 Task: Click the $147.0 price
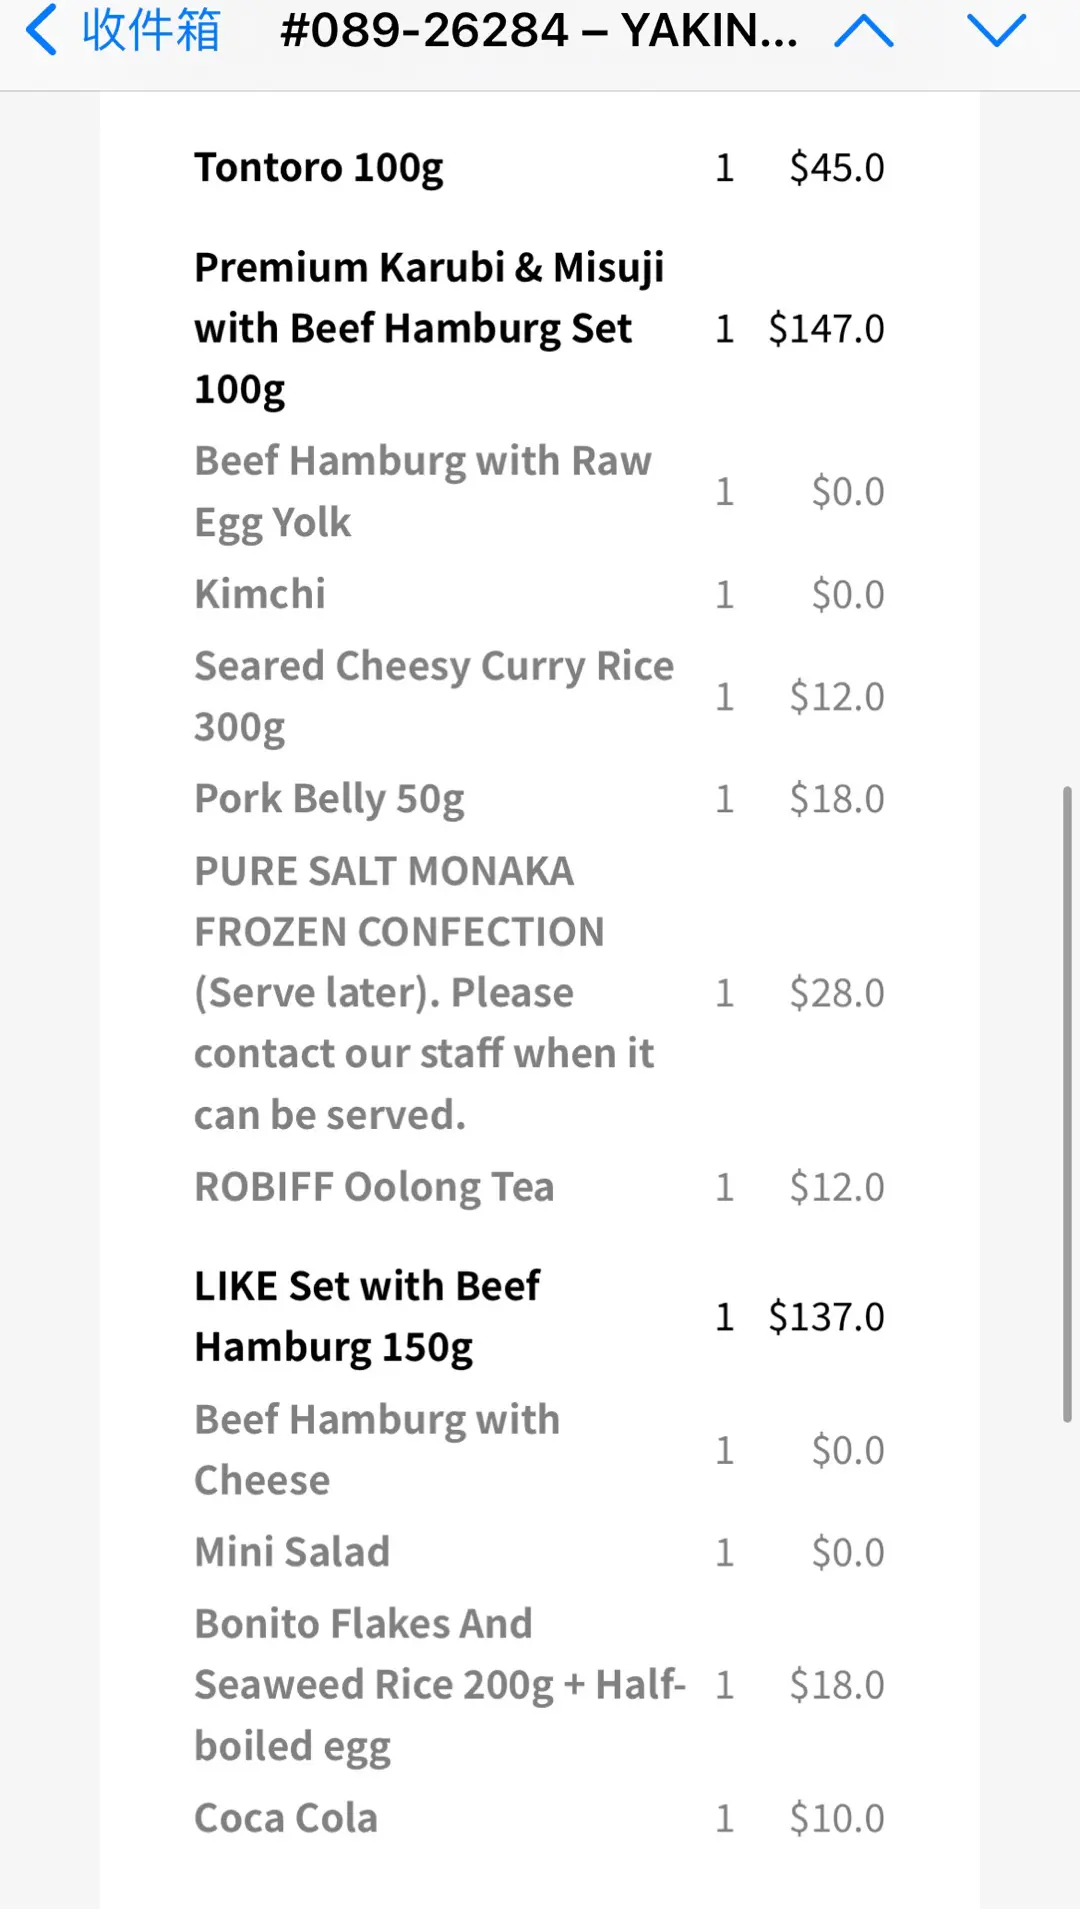tap(826, 329)
